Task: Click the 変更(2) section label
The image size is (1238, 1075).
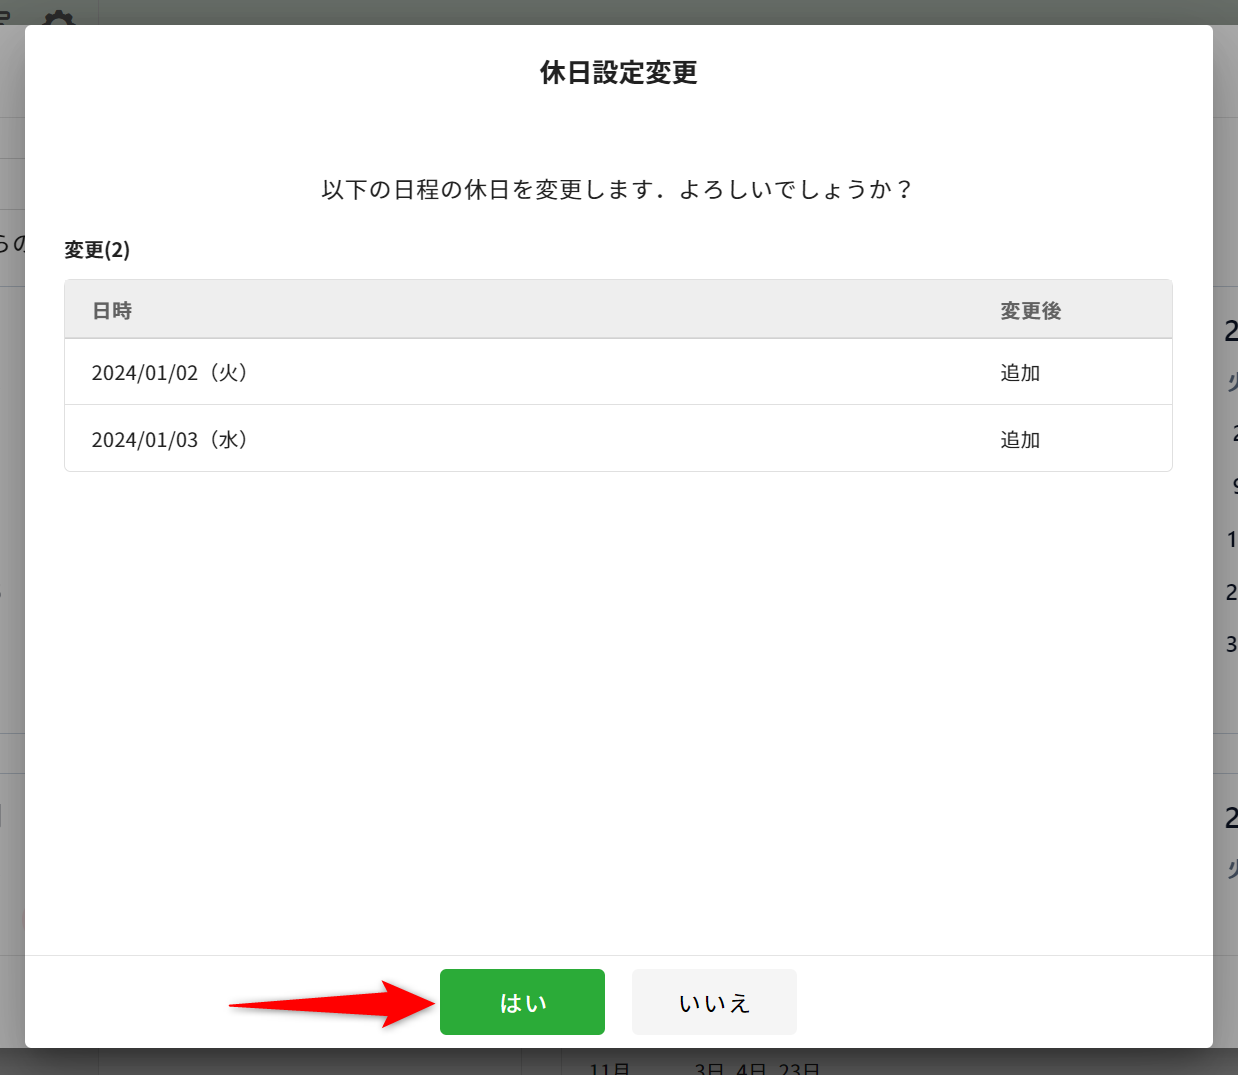Action: point(97,250)
